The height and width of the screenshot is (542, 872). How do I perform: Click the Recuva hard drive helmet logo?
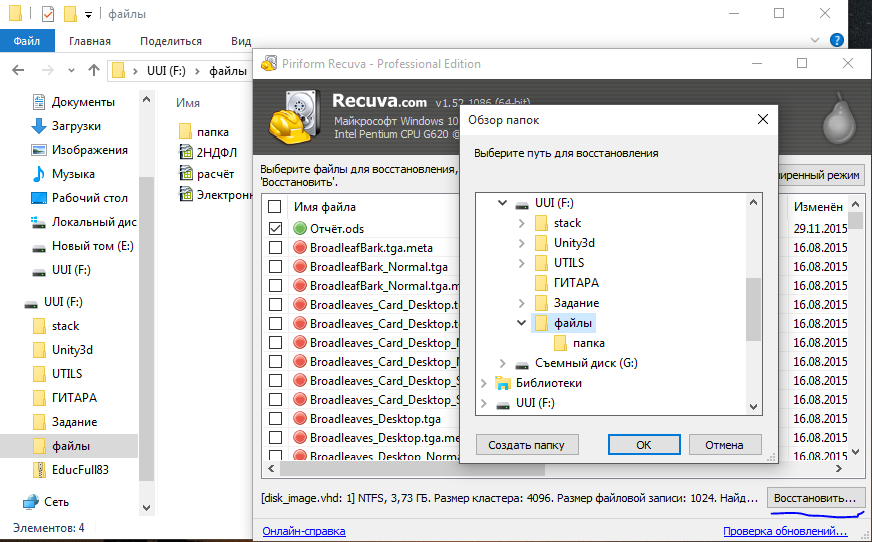point(296,116)
